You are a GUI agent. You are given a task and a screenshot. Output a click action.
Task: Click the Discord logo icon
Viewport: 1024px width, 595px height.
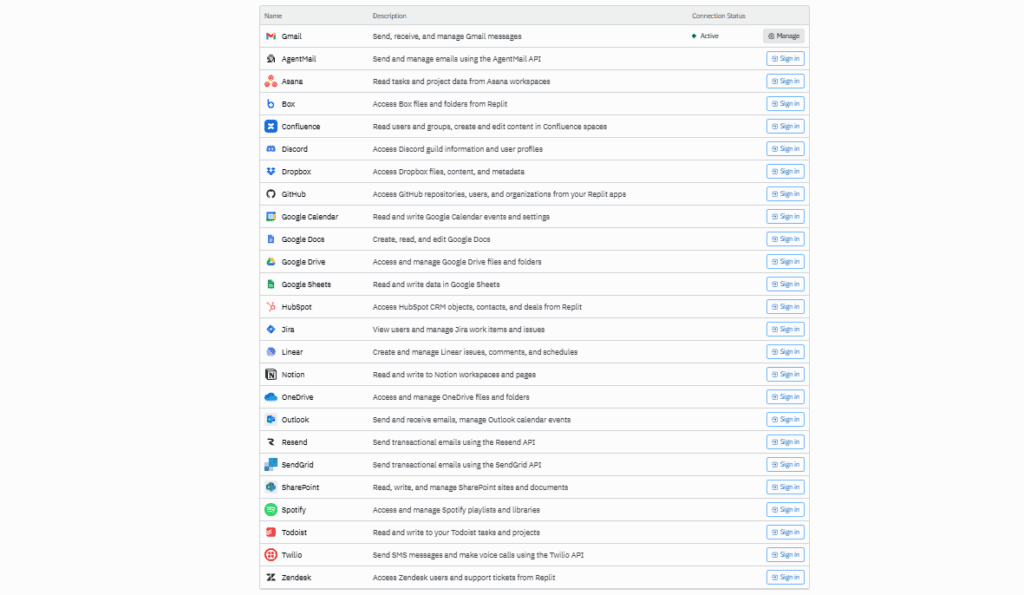tap(270, 149)
